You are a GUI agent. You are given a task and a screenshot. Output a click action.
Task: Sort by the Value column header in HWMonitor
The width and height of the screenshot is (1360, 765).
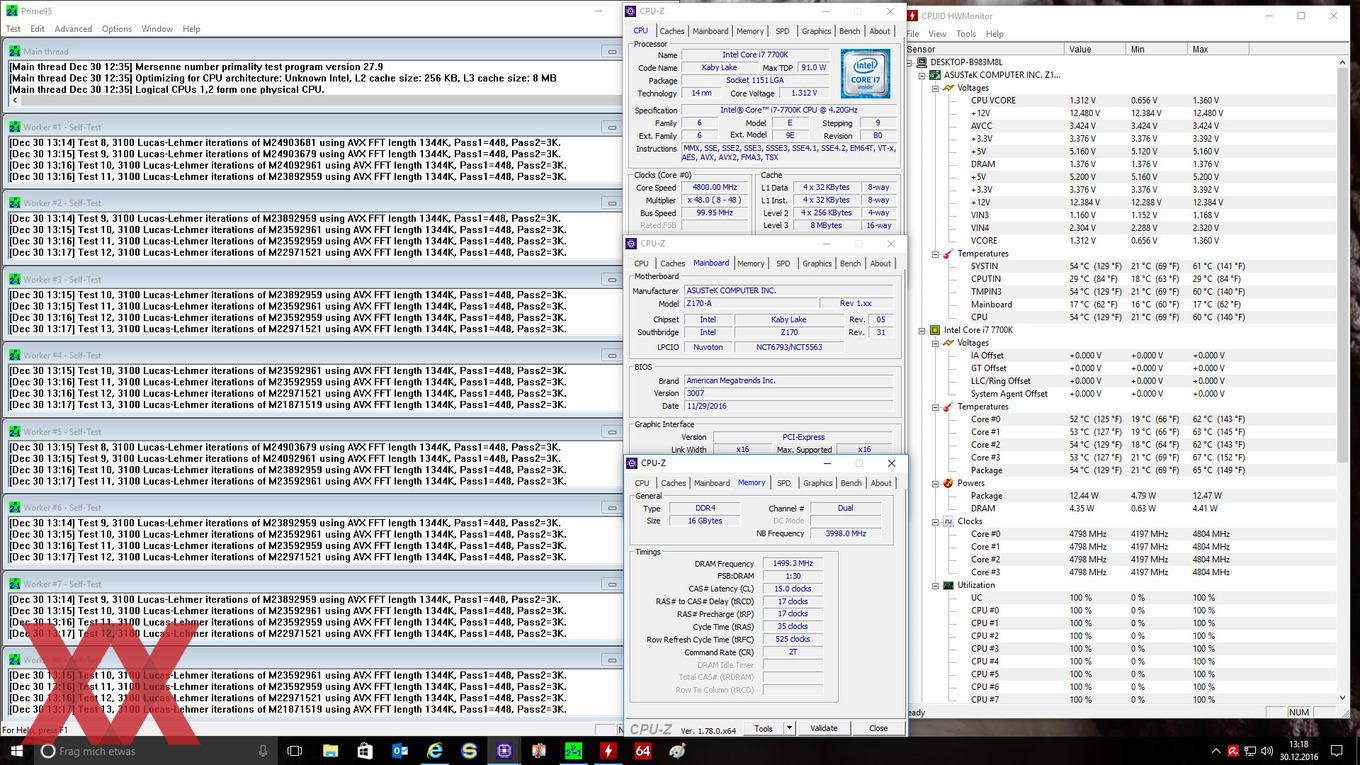(1095, 49)
